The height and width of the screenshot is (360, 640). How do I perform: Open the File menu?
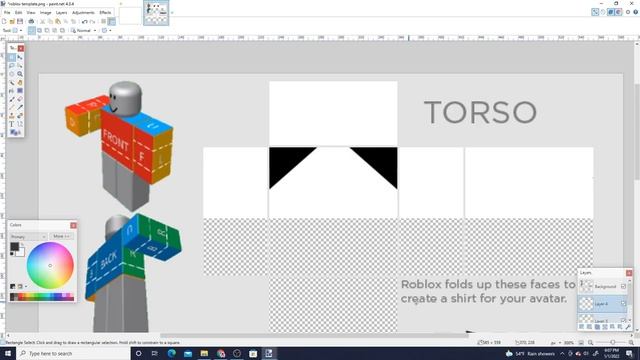tap(7, 13)
